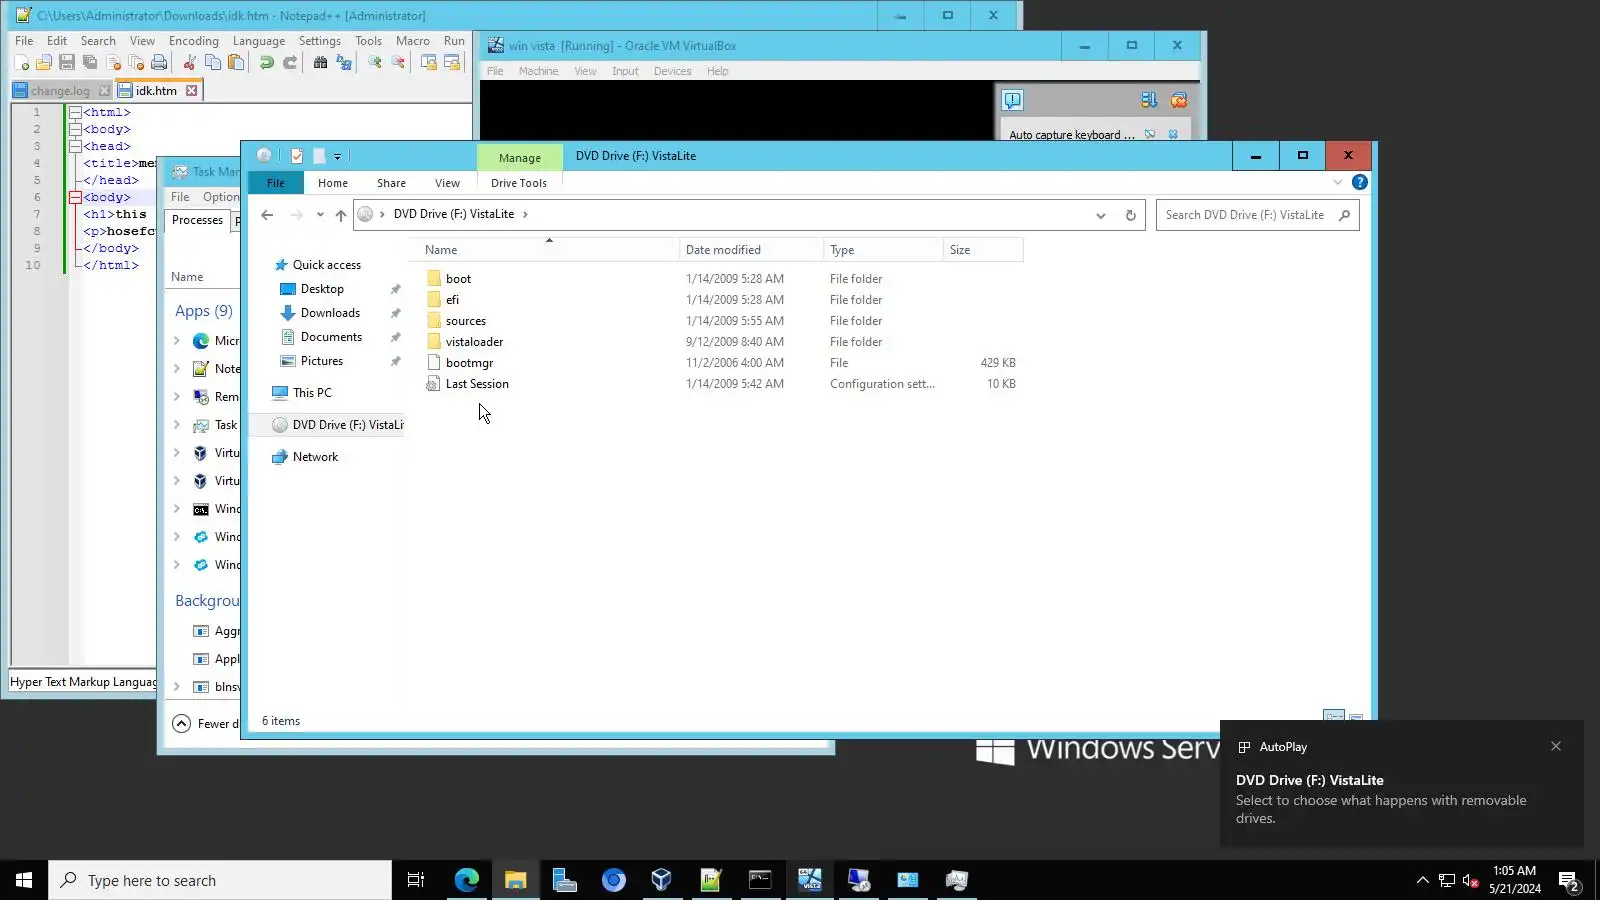Select Documents in the navigation pane

pyautogui.click(x=331, y=337)
